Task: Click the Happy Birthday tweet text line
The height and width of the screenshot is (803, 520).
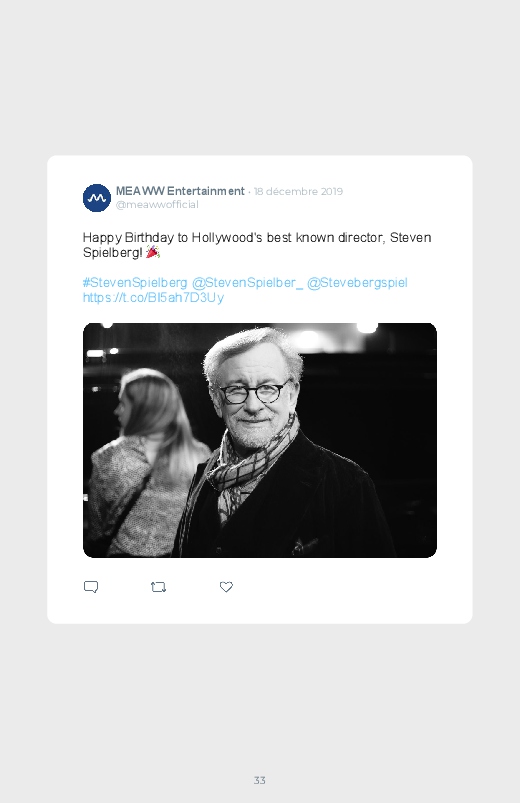Action: click(257, 238)
